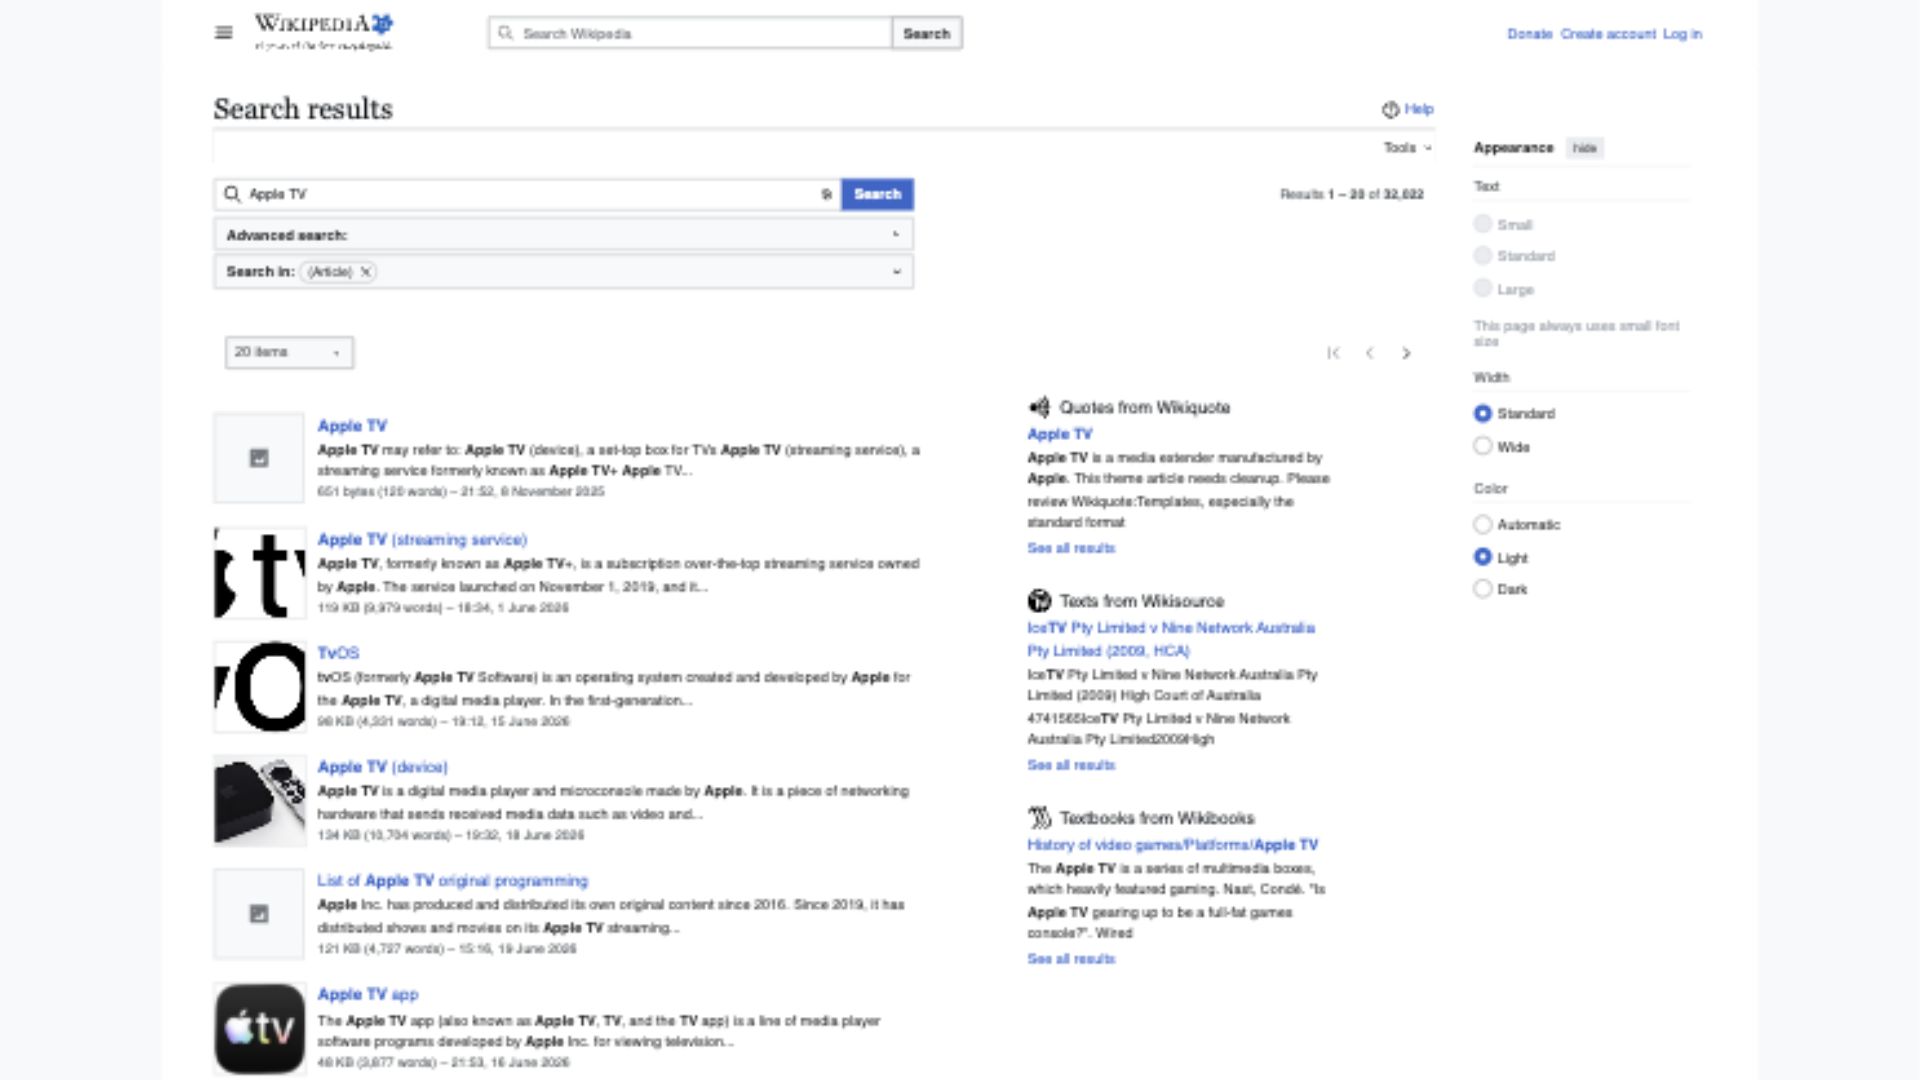This screenshot has height=1080, width=1920.
Task: Open the 20 items per page dropdown
Action: tap(289, 352)
